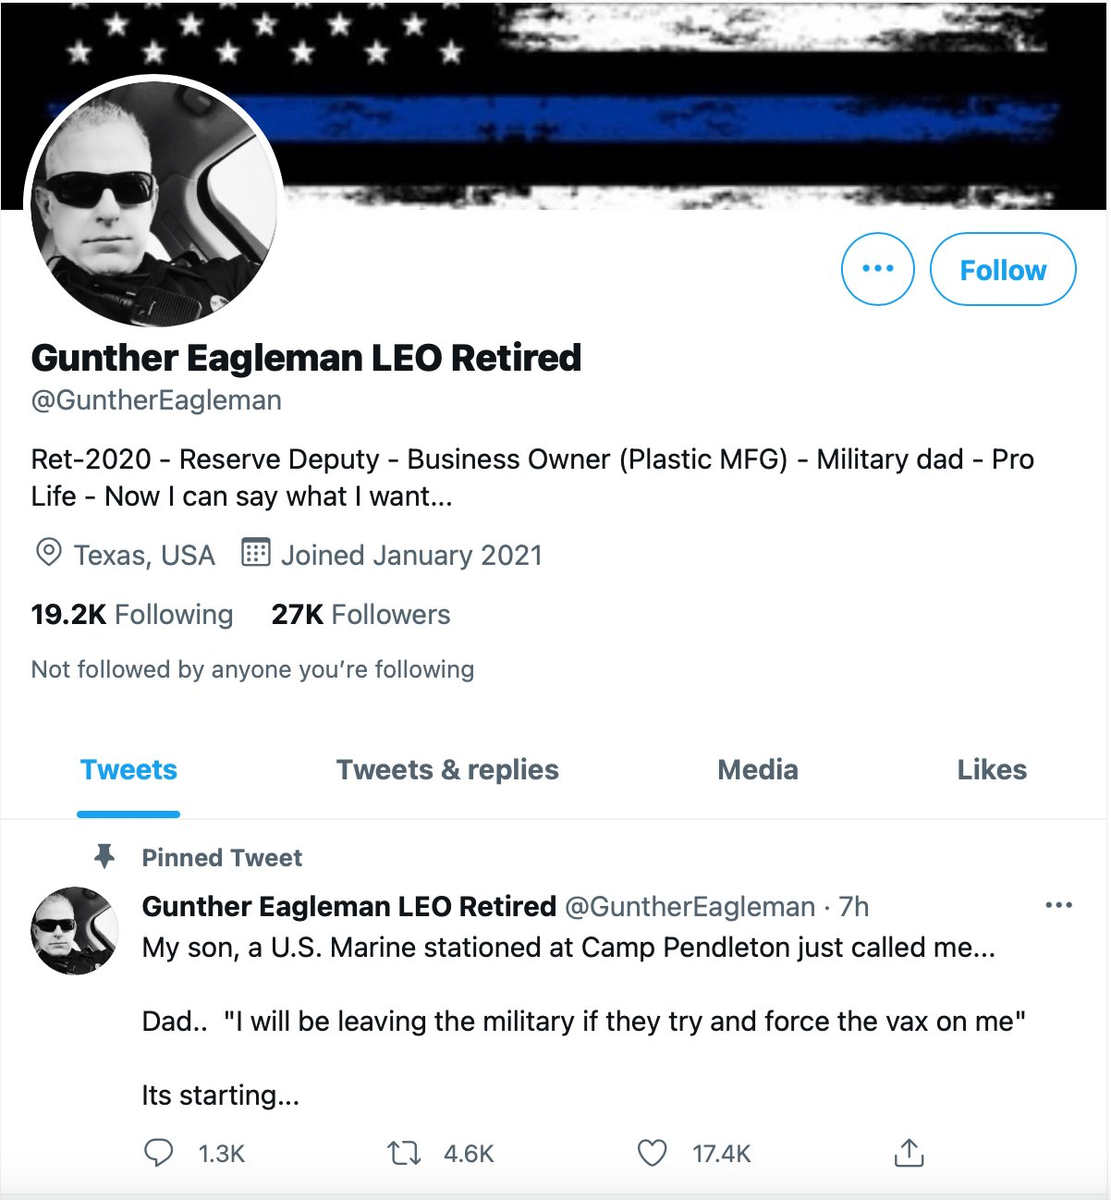View the 27K Followers list
This screenshot has width=1111, height=1200.
(360, 614)
